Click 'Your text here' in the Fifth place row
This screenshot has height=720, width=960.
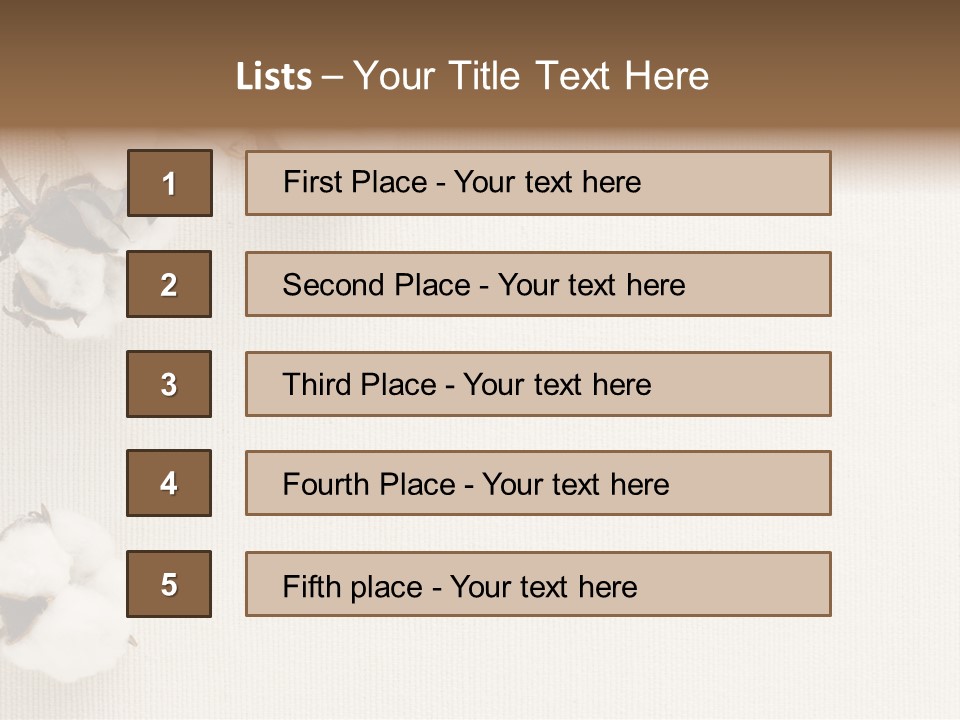pyautogui.click(x=543, y=586)
